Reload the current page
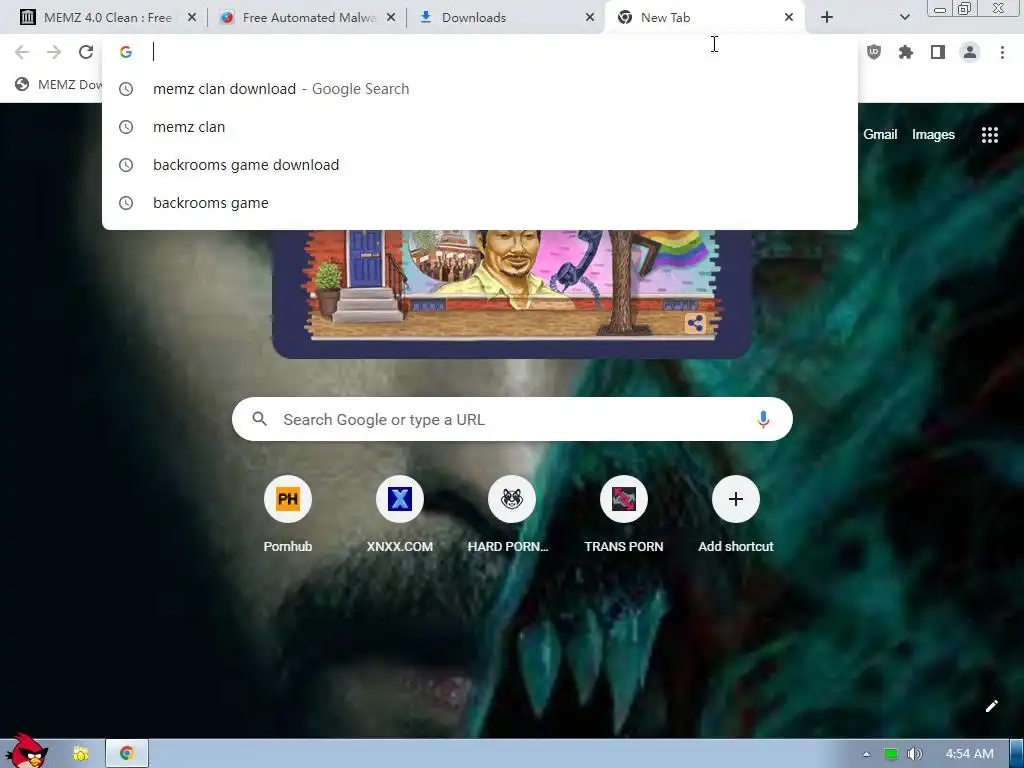The width and height of the screenshot is (1024, 768). click(86, 52)
